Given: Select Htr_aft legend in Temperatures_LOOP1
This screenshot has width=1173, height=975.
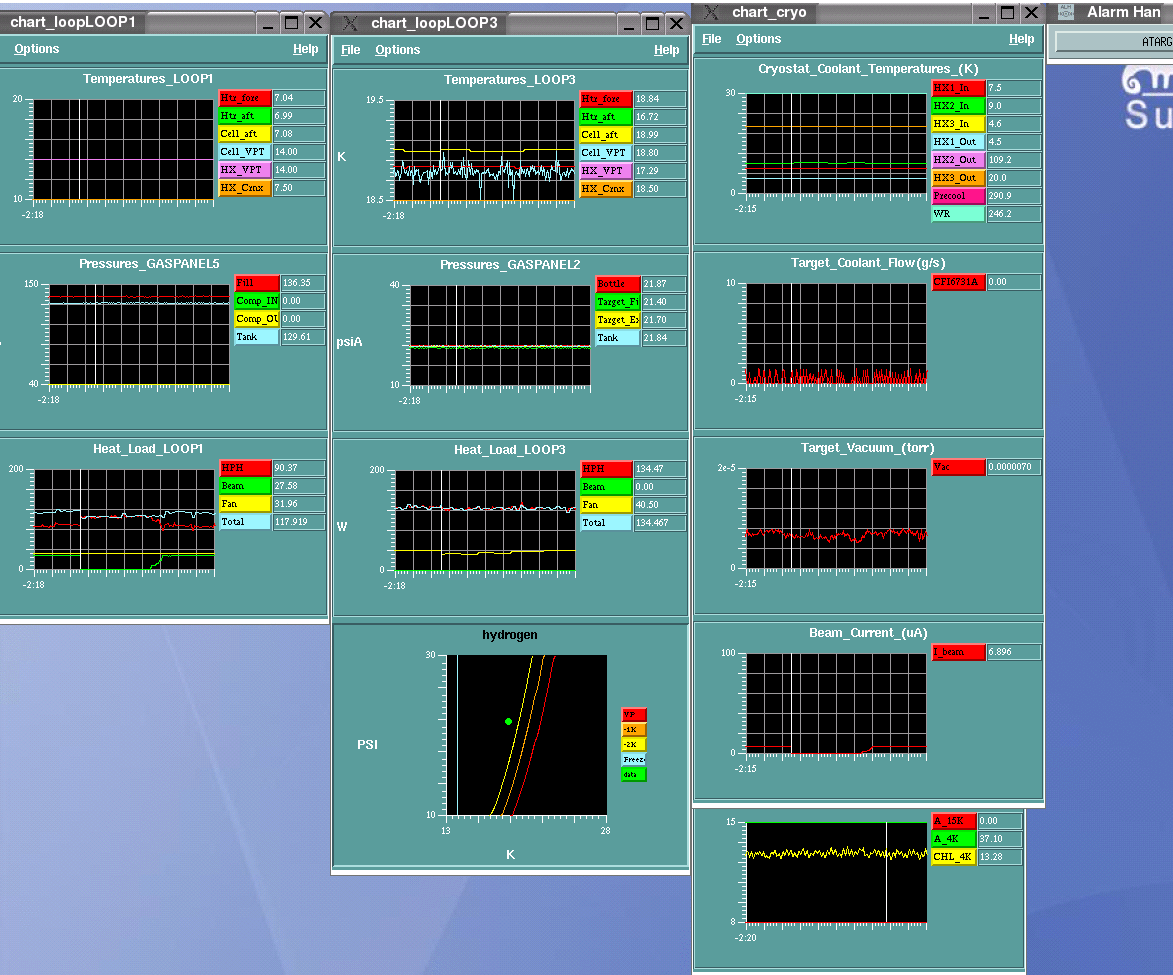Looking at the screenshot, I should point(245,116).
